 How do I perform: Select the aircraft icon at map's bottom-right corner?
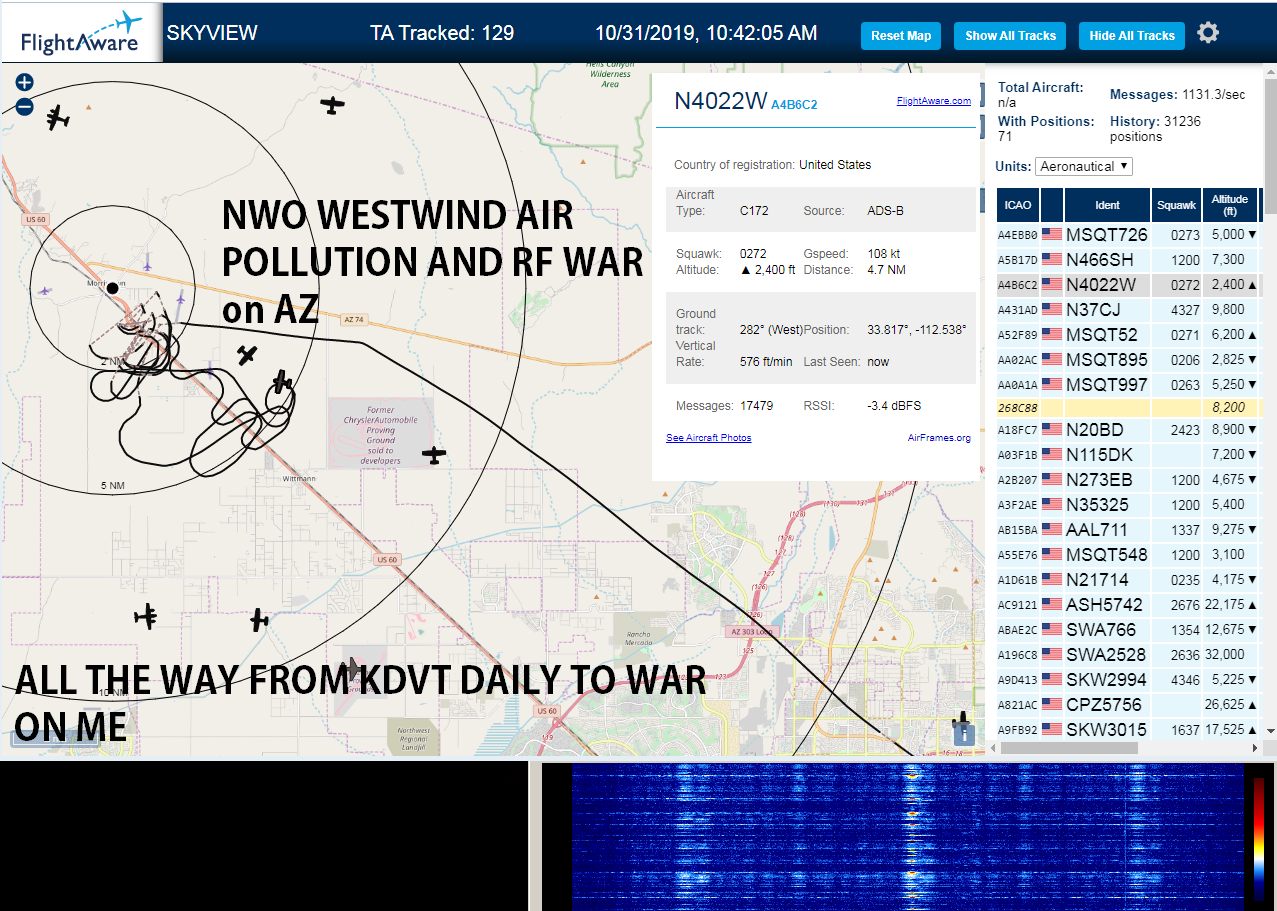tap(963, 721)
